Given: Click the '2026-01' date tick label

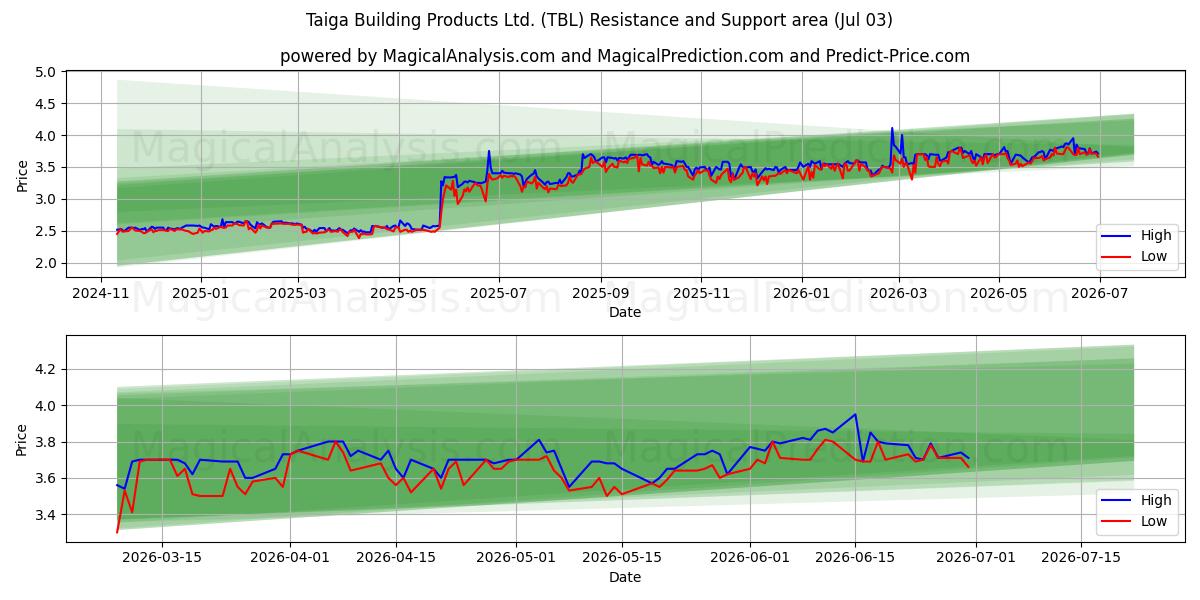Looking at the screenshot, I should tap(801, 293).
